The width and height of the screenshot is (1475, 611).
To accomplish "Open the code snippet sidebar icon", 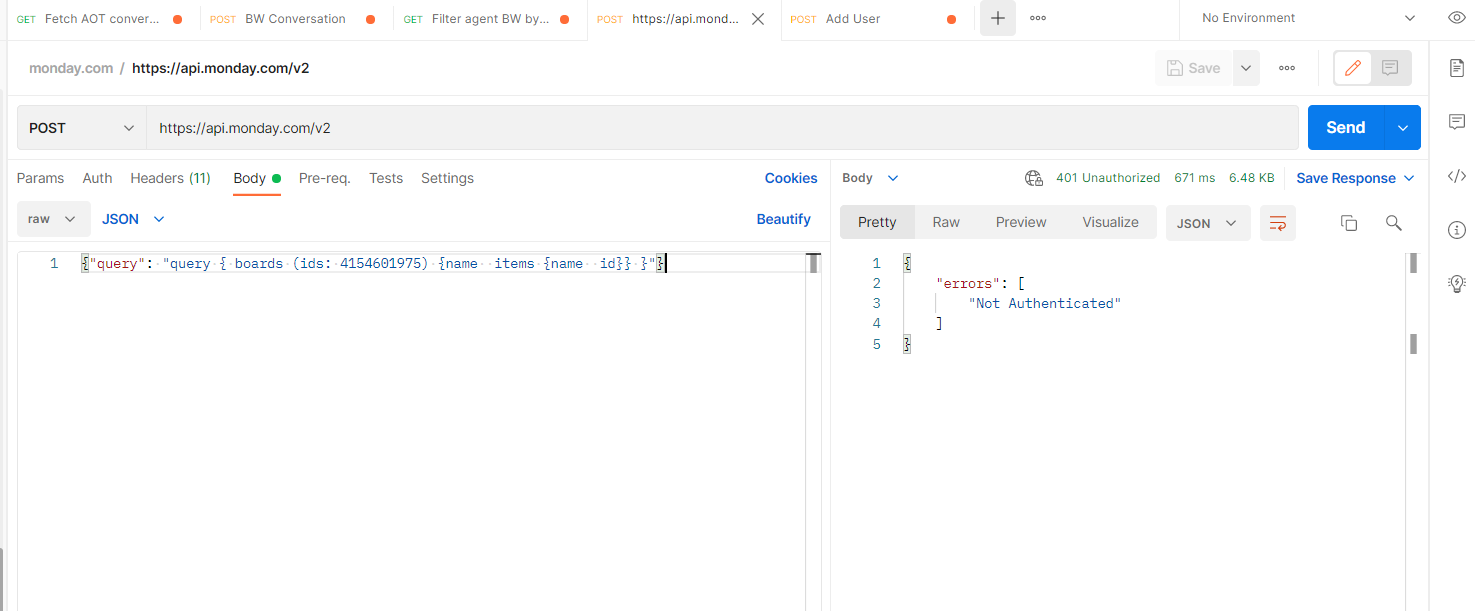I will 1457,176.
